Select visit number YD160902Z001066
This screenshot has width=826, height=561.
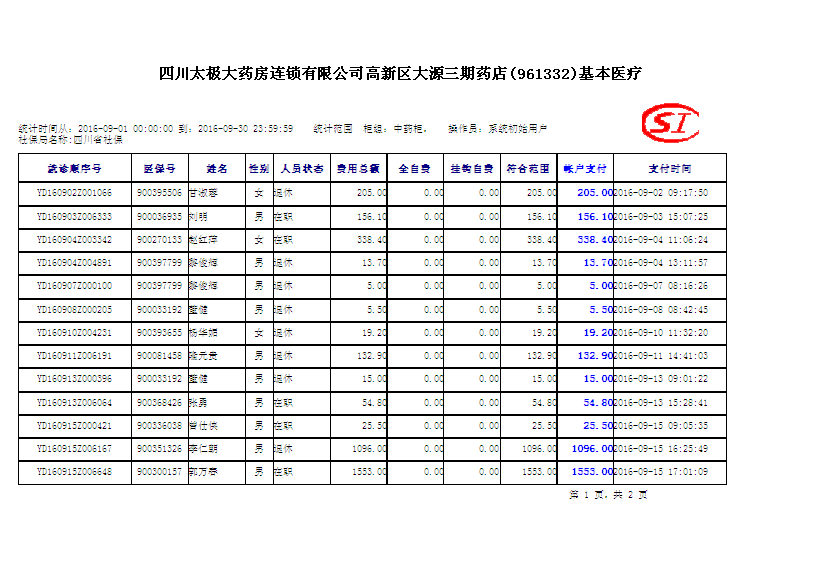pos(74,193)
